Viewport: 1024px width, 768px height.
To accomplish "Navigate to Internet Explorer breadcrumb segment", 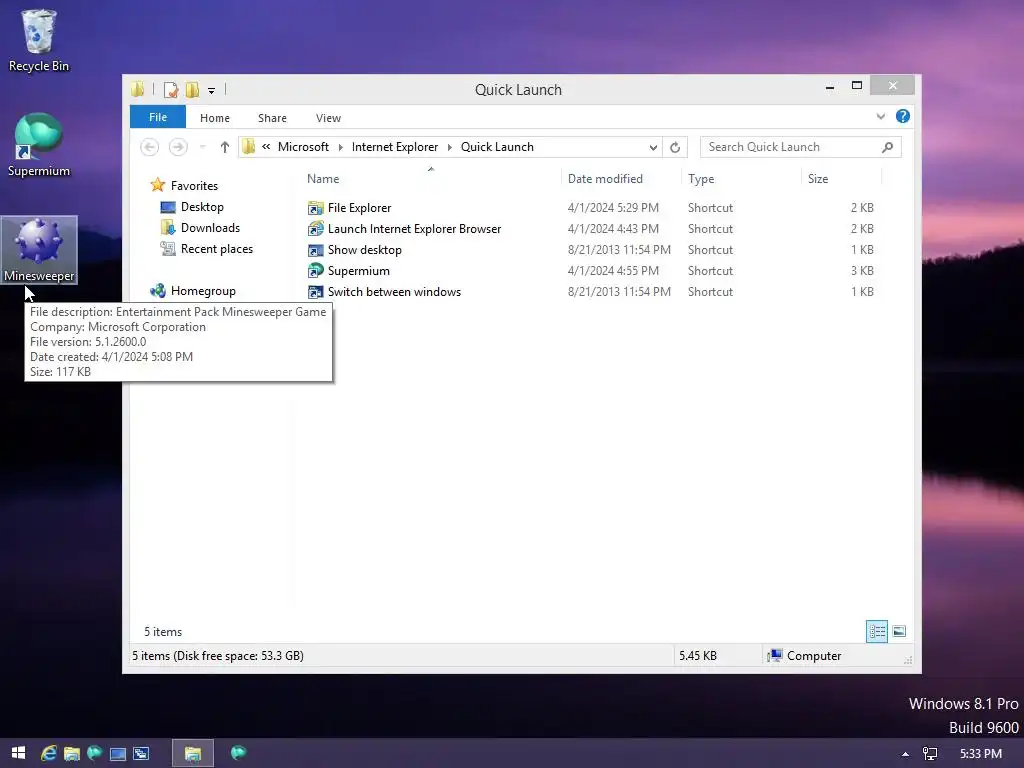I will 394,147.
